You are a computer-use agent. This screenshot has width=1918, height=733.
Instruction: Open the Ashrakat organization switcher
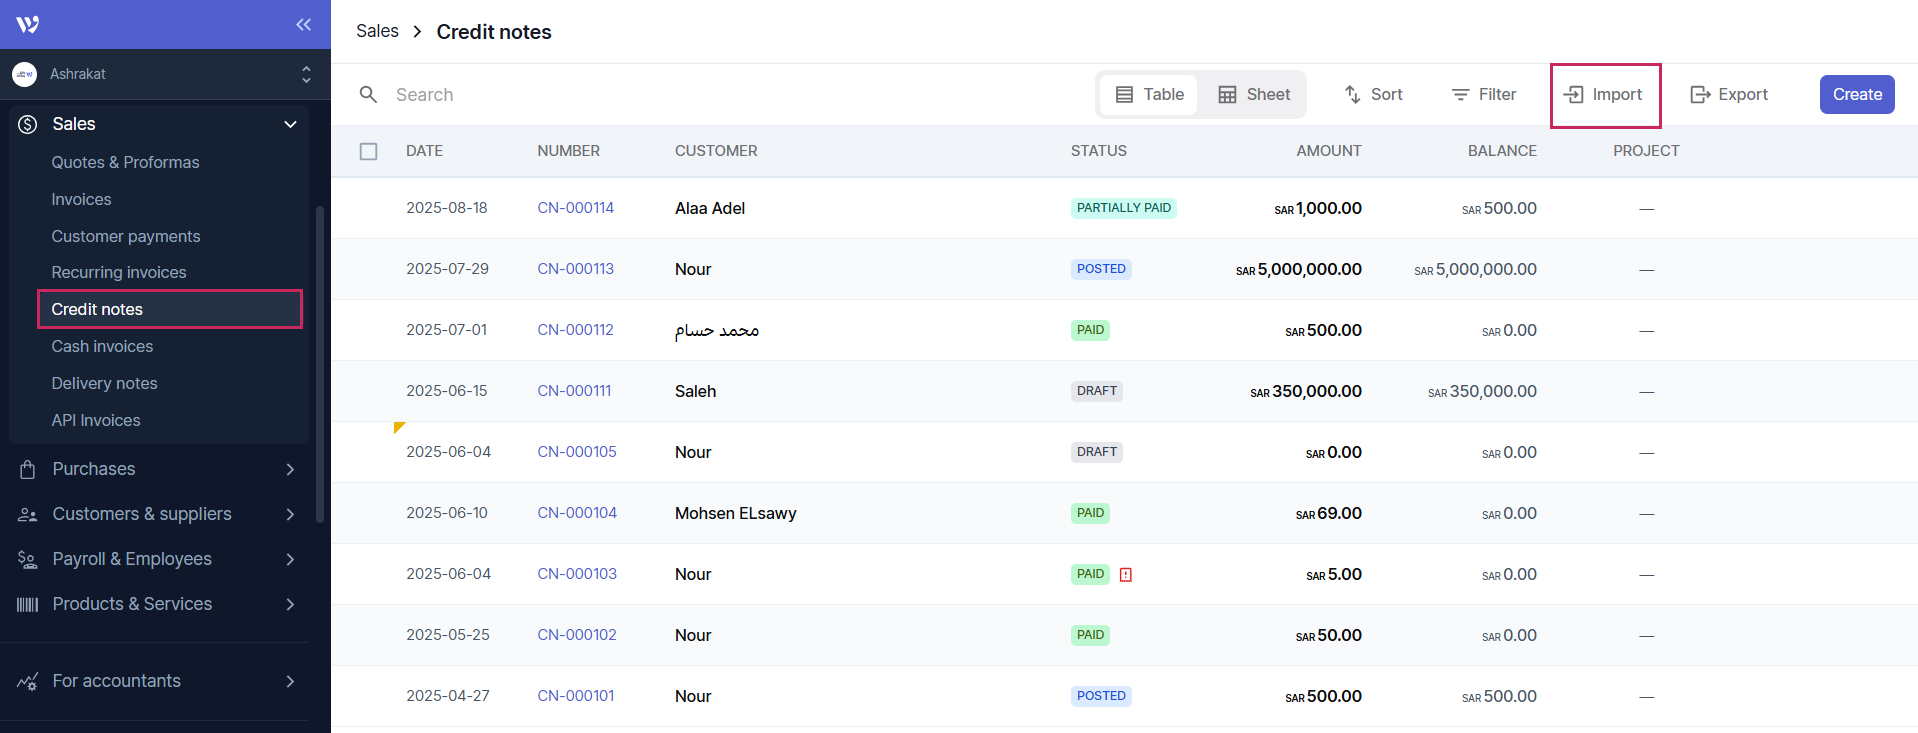(165, 74)
